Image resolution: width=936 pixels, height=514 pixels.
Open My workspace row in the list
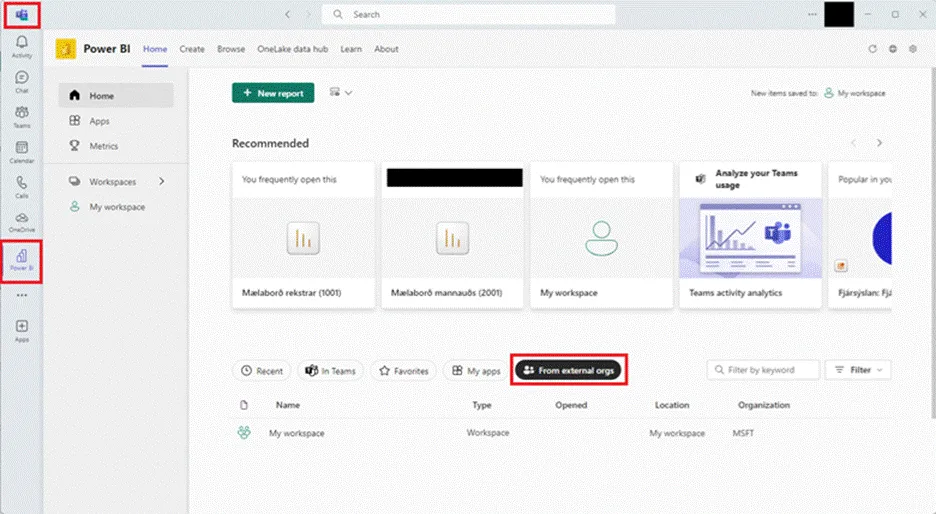297,433
